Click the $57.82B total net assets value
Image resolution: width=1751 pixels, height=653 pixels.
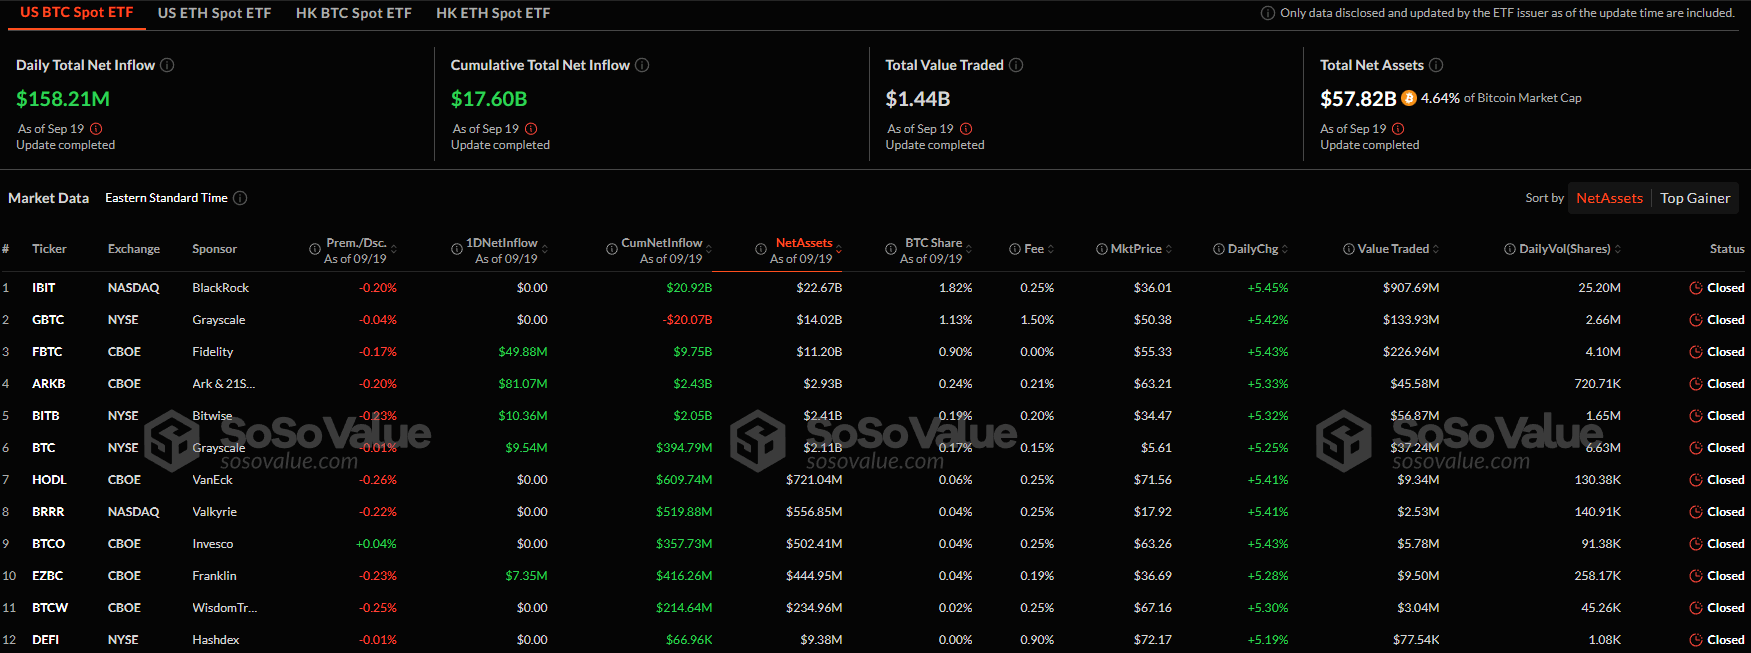[x=1358, y=99]
